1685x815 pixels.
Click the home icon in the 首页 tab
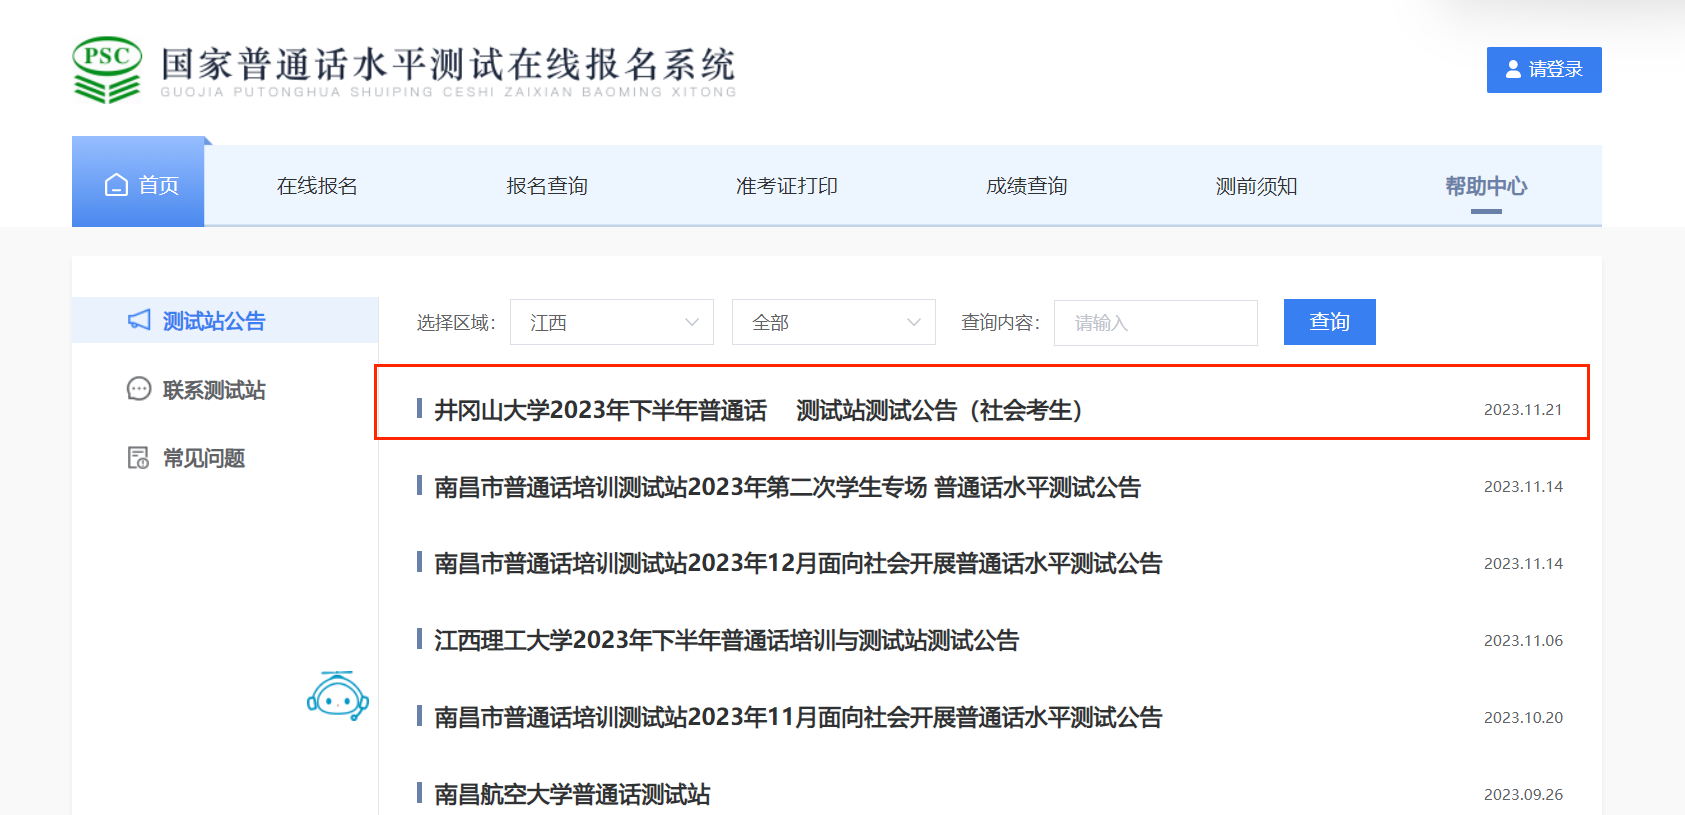116,185
